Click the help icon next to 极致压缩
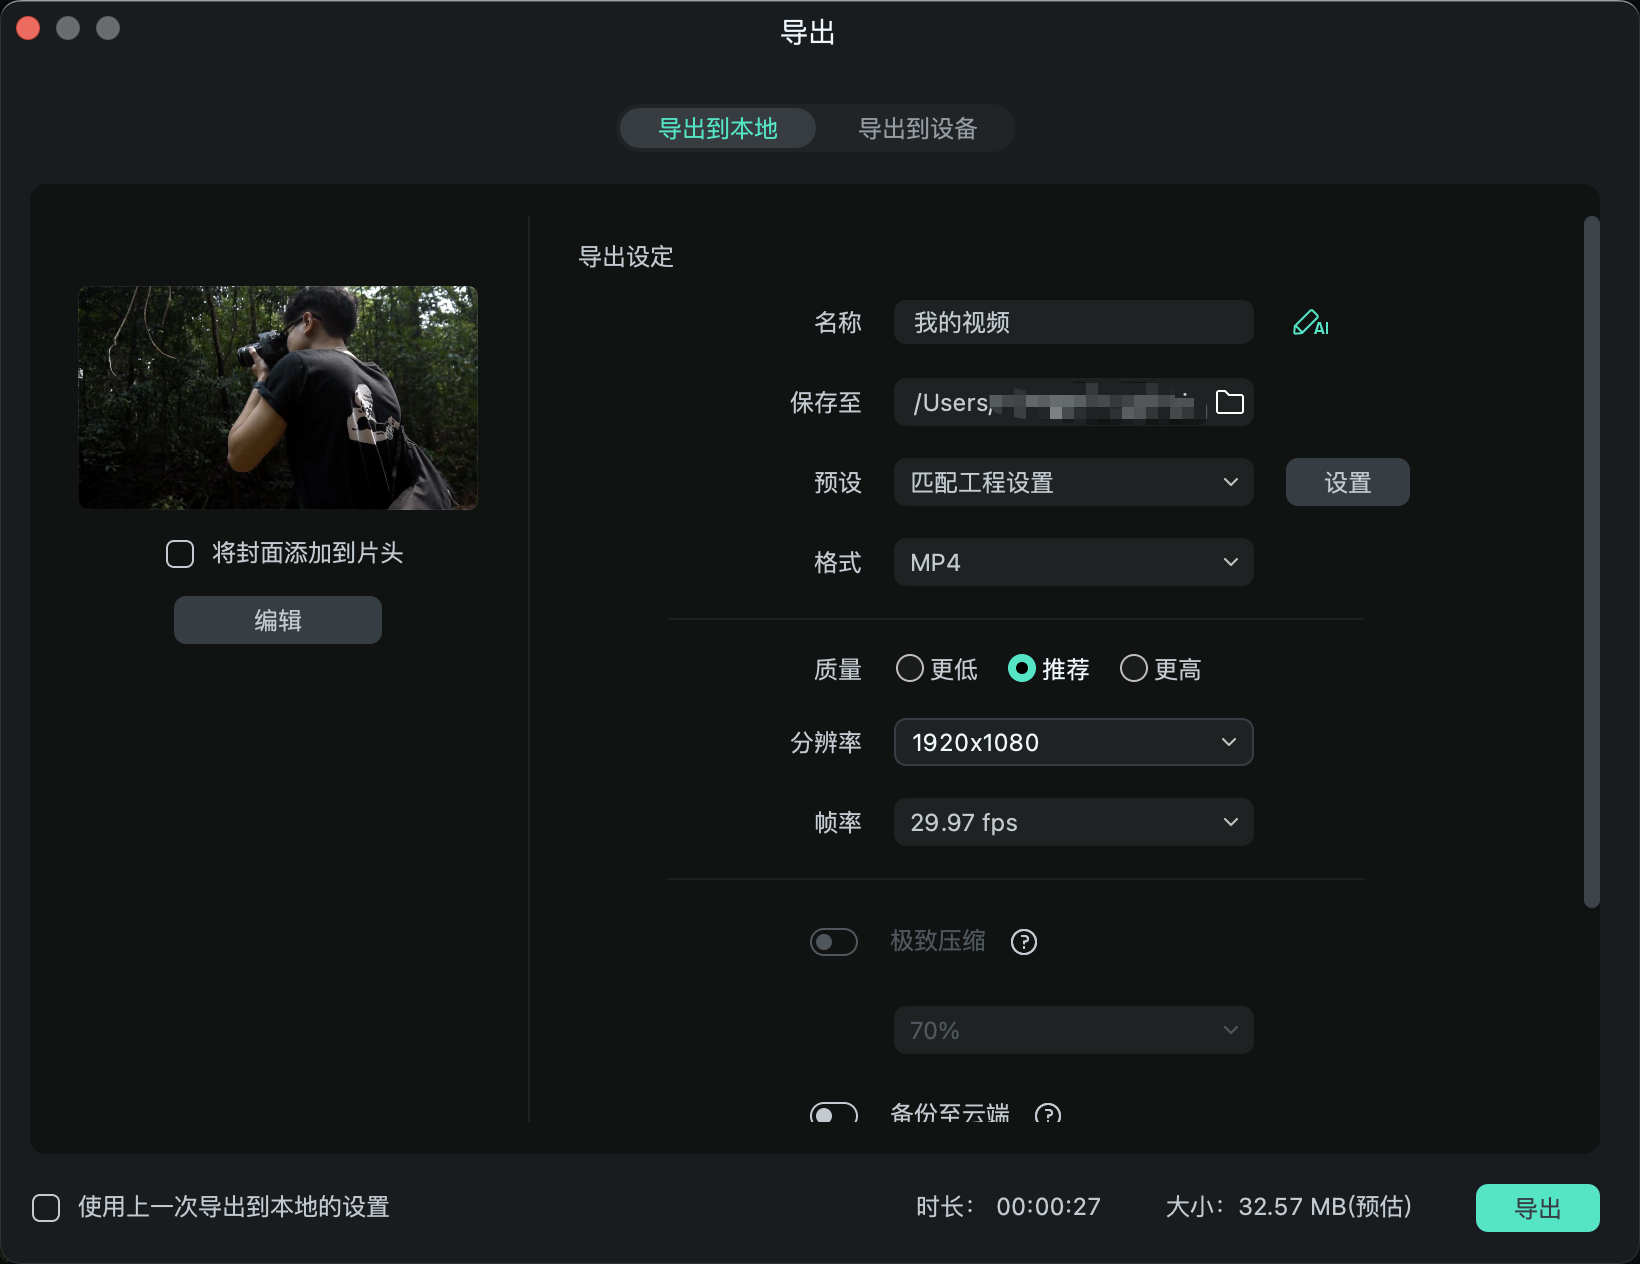Screen dimensions: 1640x1264 point(1023,941)
